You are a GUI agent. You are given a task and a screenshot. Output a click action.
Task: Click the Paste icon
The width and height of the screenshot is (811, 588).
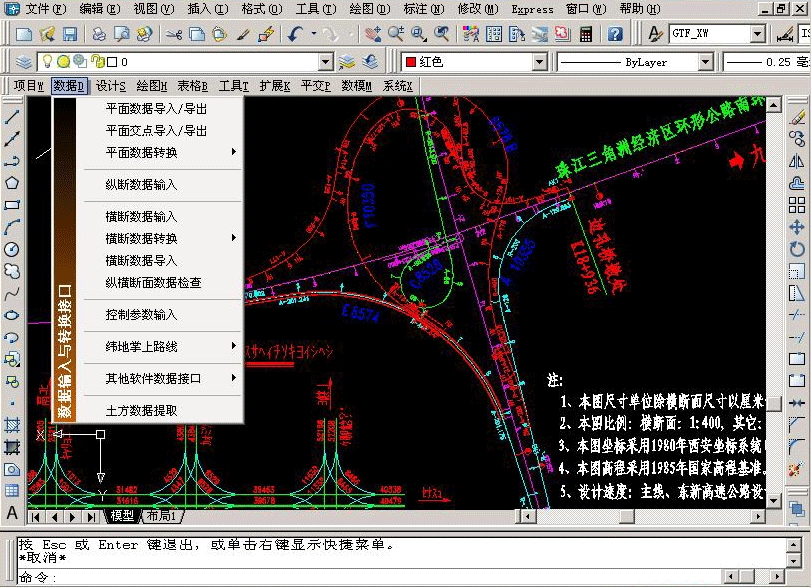pos(220,34)
